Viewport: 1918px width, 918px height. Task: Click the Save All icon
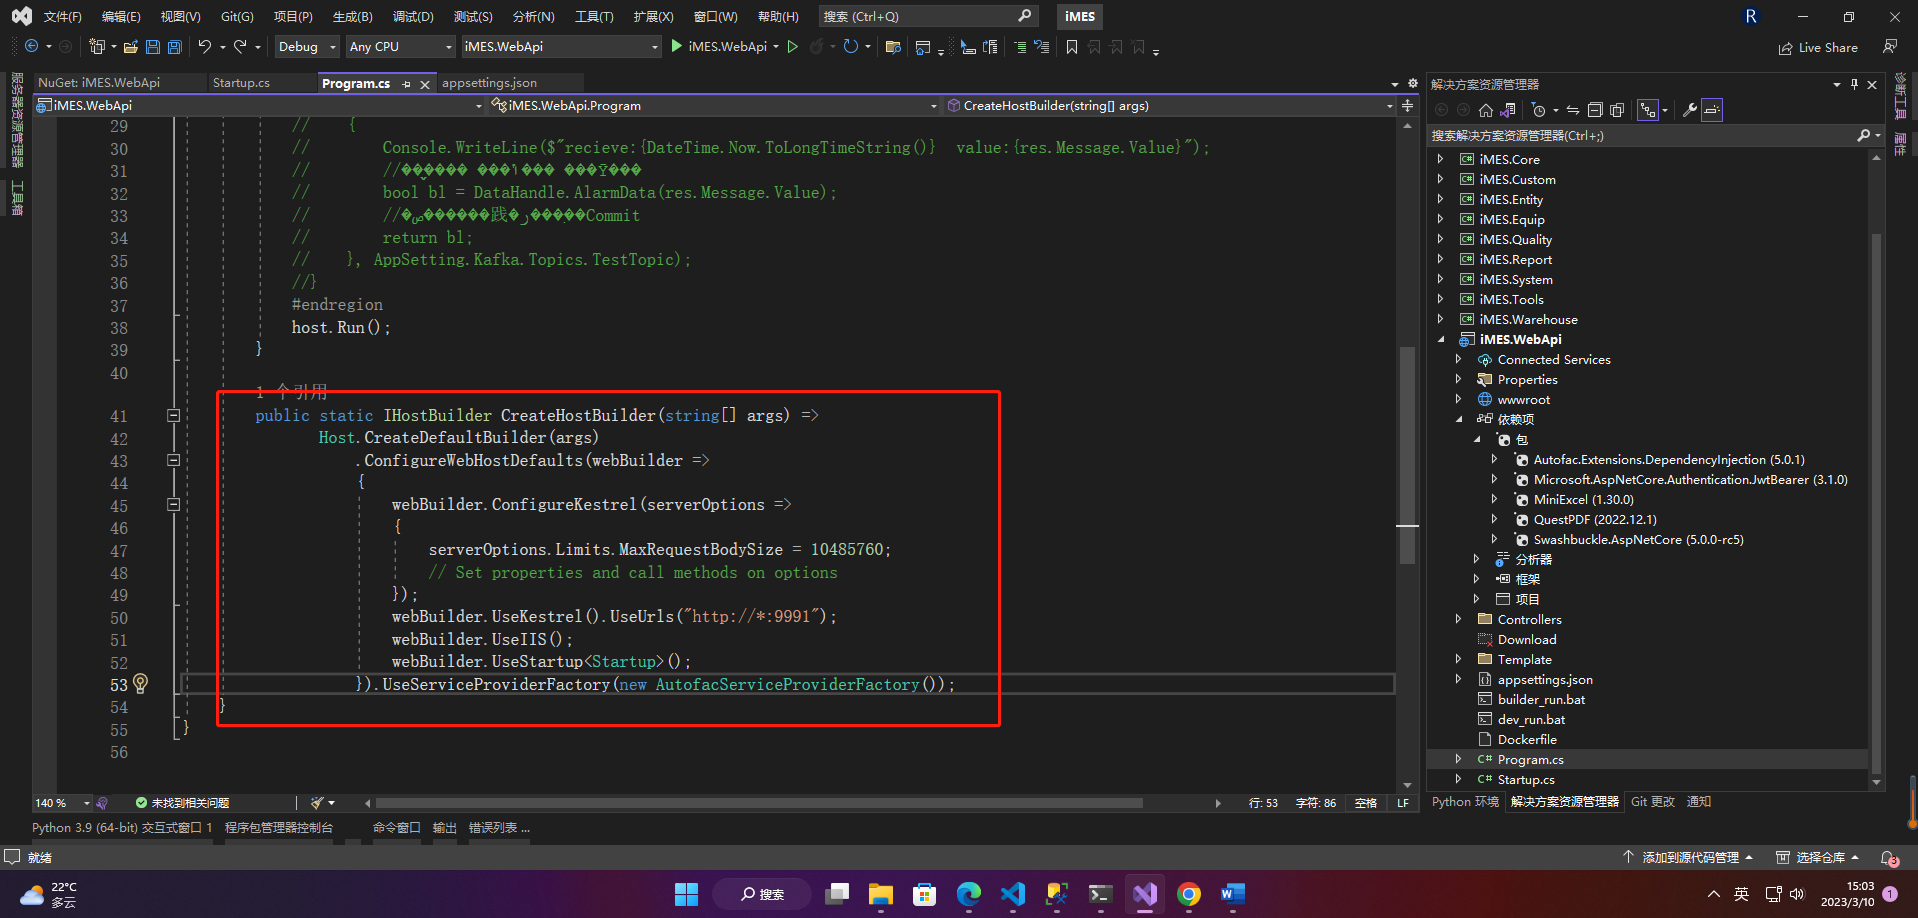pos(175,47)
